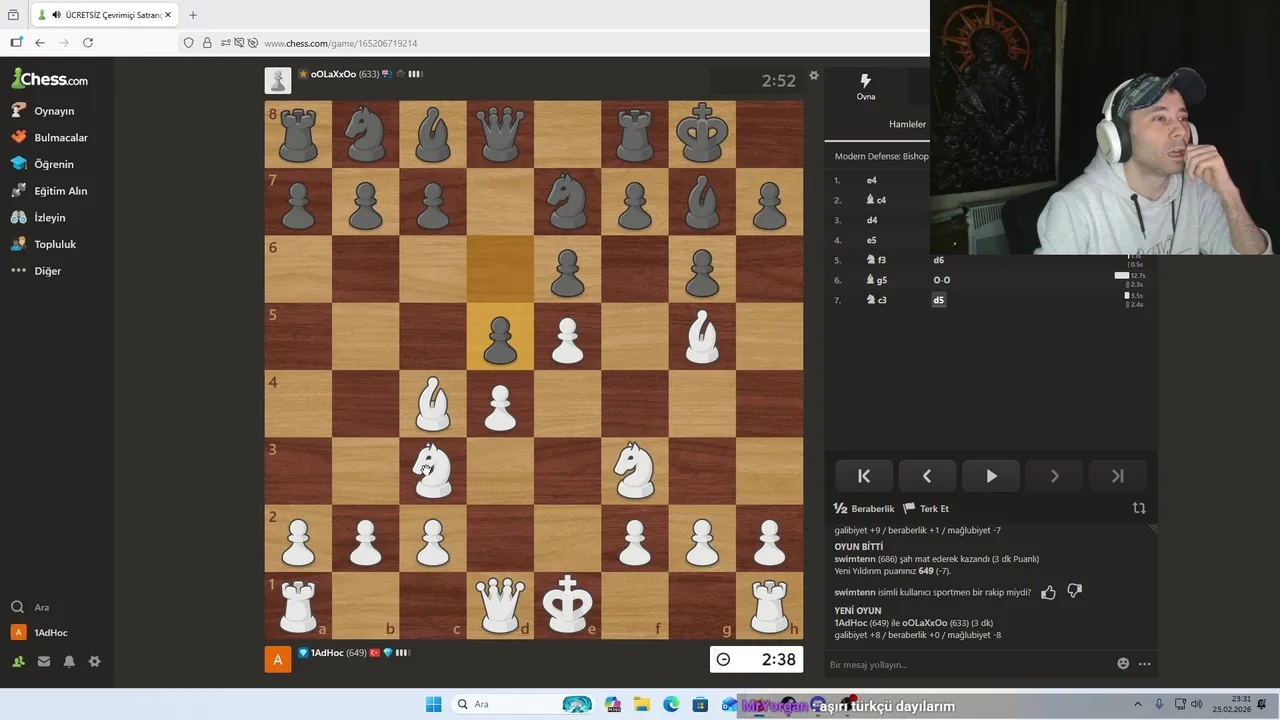Switch to the Hamleler tab
Viewport: 1280px width, 720px height.
[907, 124]
